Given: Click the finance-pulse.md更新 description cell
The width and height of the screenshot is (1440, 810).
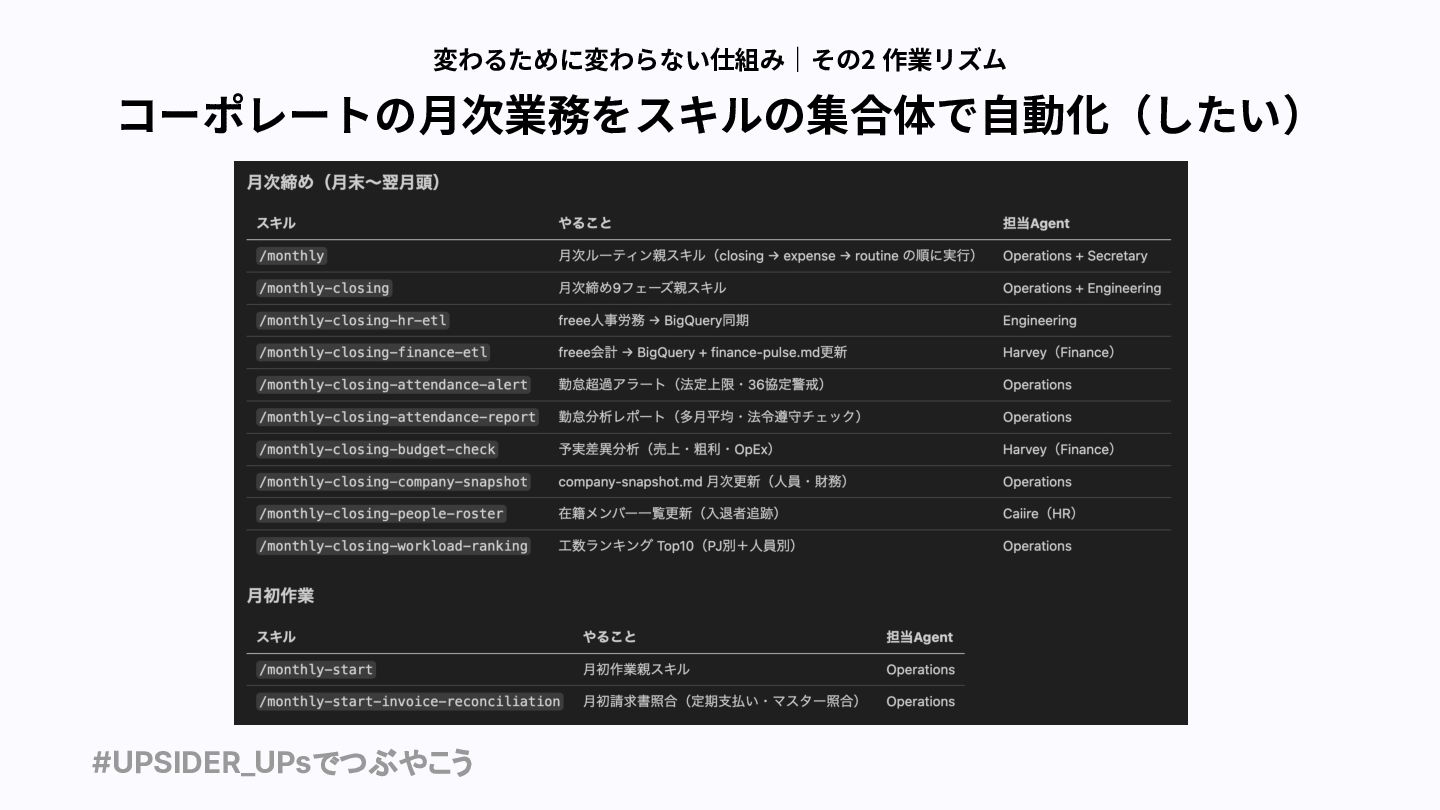Looking at the screenshot, I should 703,353.
